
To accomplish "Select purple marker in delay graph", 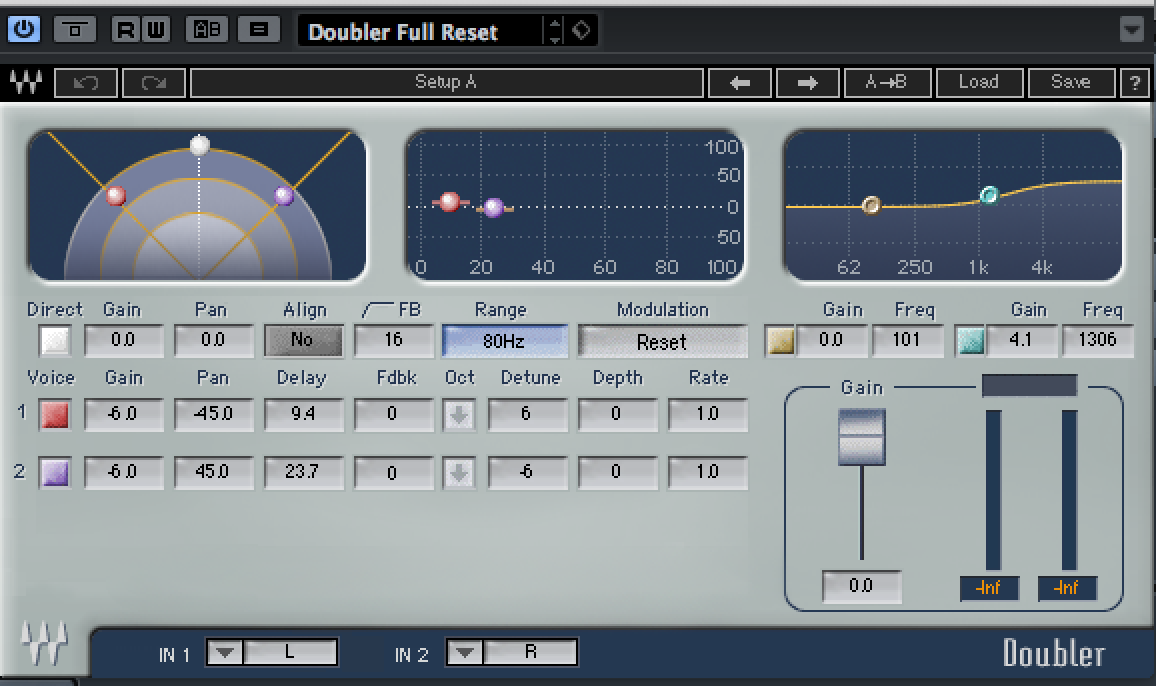I will [x=494, y=207].
